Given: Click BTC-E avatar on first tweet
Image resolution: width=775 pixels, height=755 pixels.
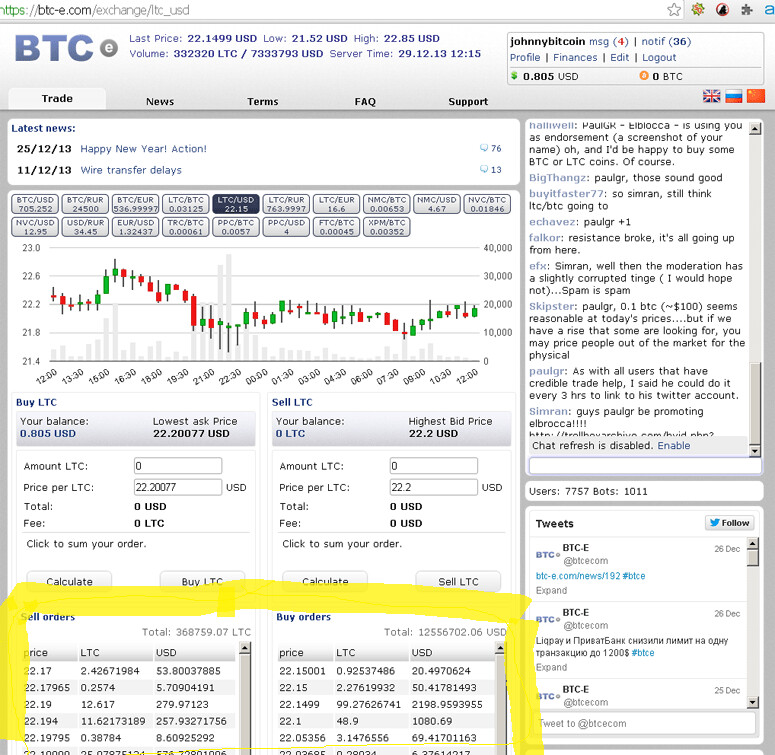Looking at the screenshot, I should pyautogui.click(x=548, y=555).
